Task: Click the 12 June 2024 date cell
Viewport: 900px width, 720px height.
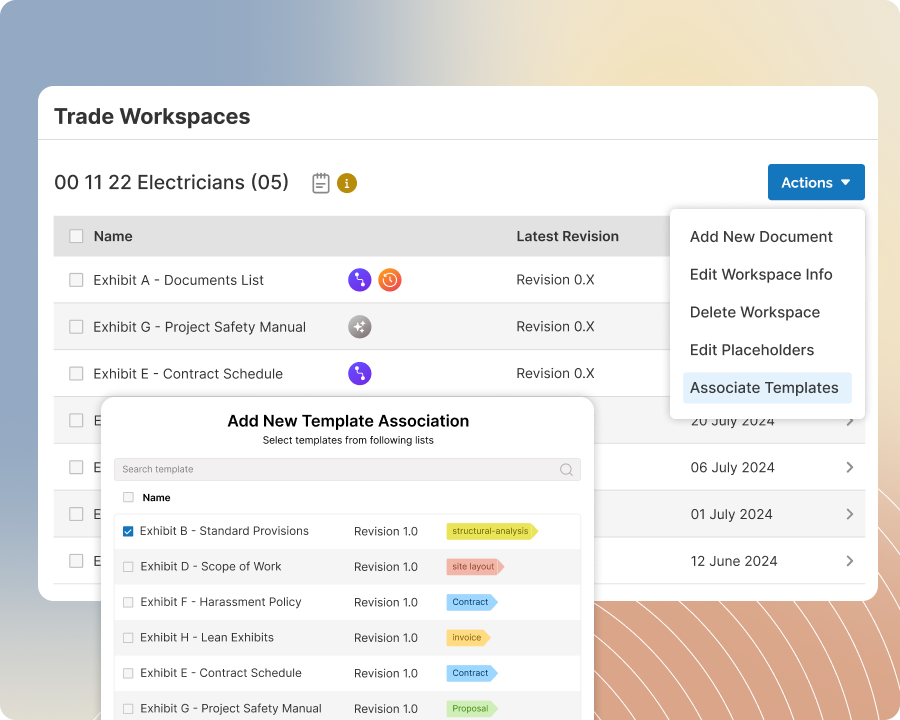Action: click(x=734, y=561)
